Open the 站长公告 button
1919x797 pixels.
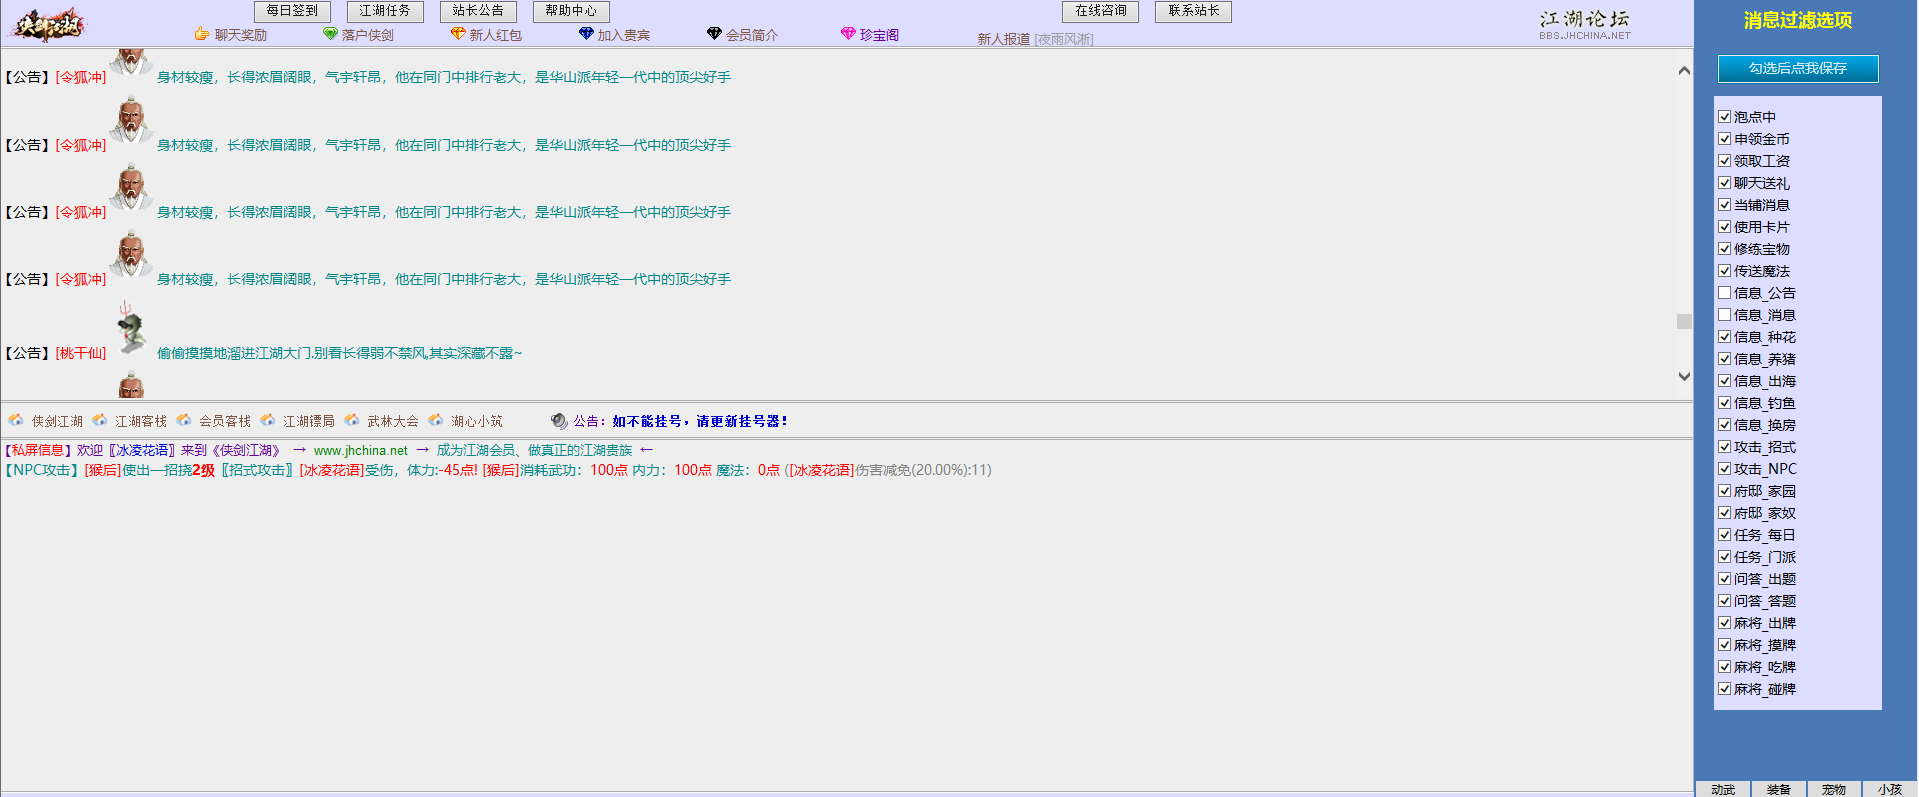pyautogui.click(x=478, y=11)
